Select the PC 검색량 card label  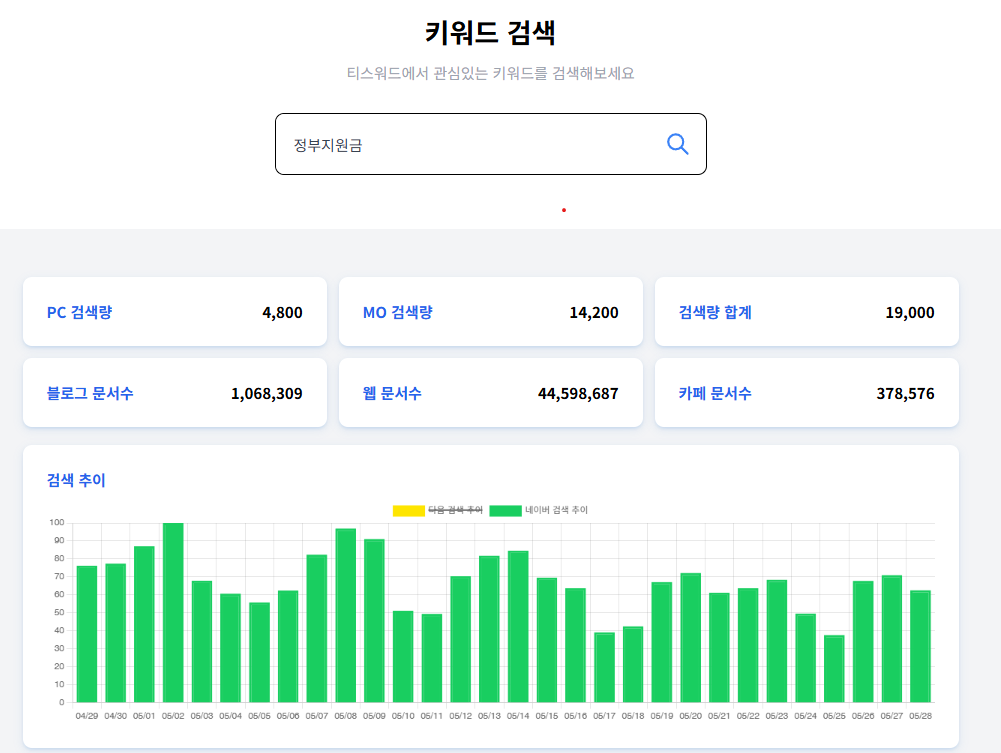point(80,312)
